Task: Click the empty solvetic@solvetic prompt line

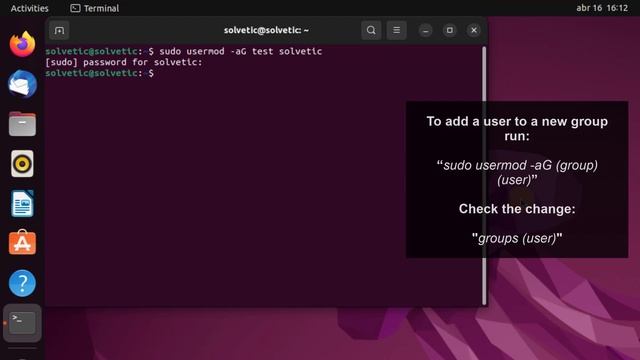Action: pyautogui.click(x=100, y=73)
